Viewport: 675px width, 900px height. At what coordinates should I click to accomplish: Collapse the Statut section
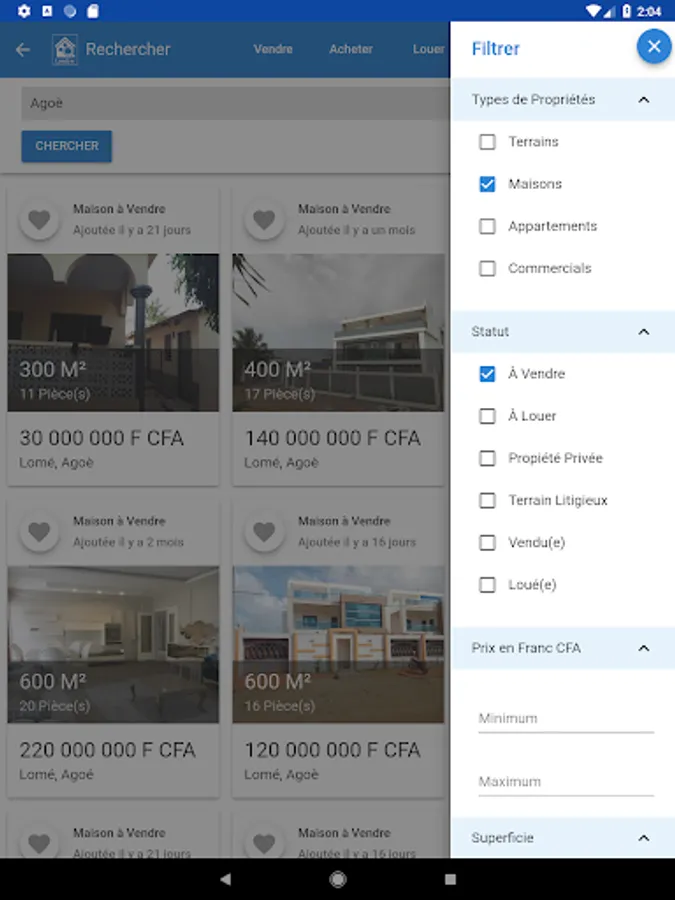[x=643, y=332]
